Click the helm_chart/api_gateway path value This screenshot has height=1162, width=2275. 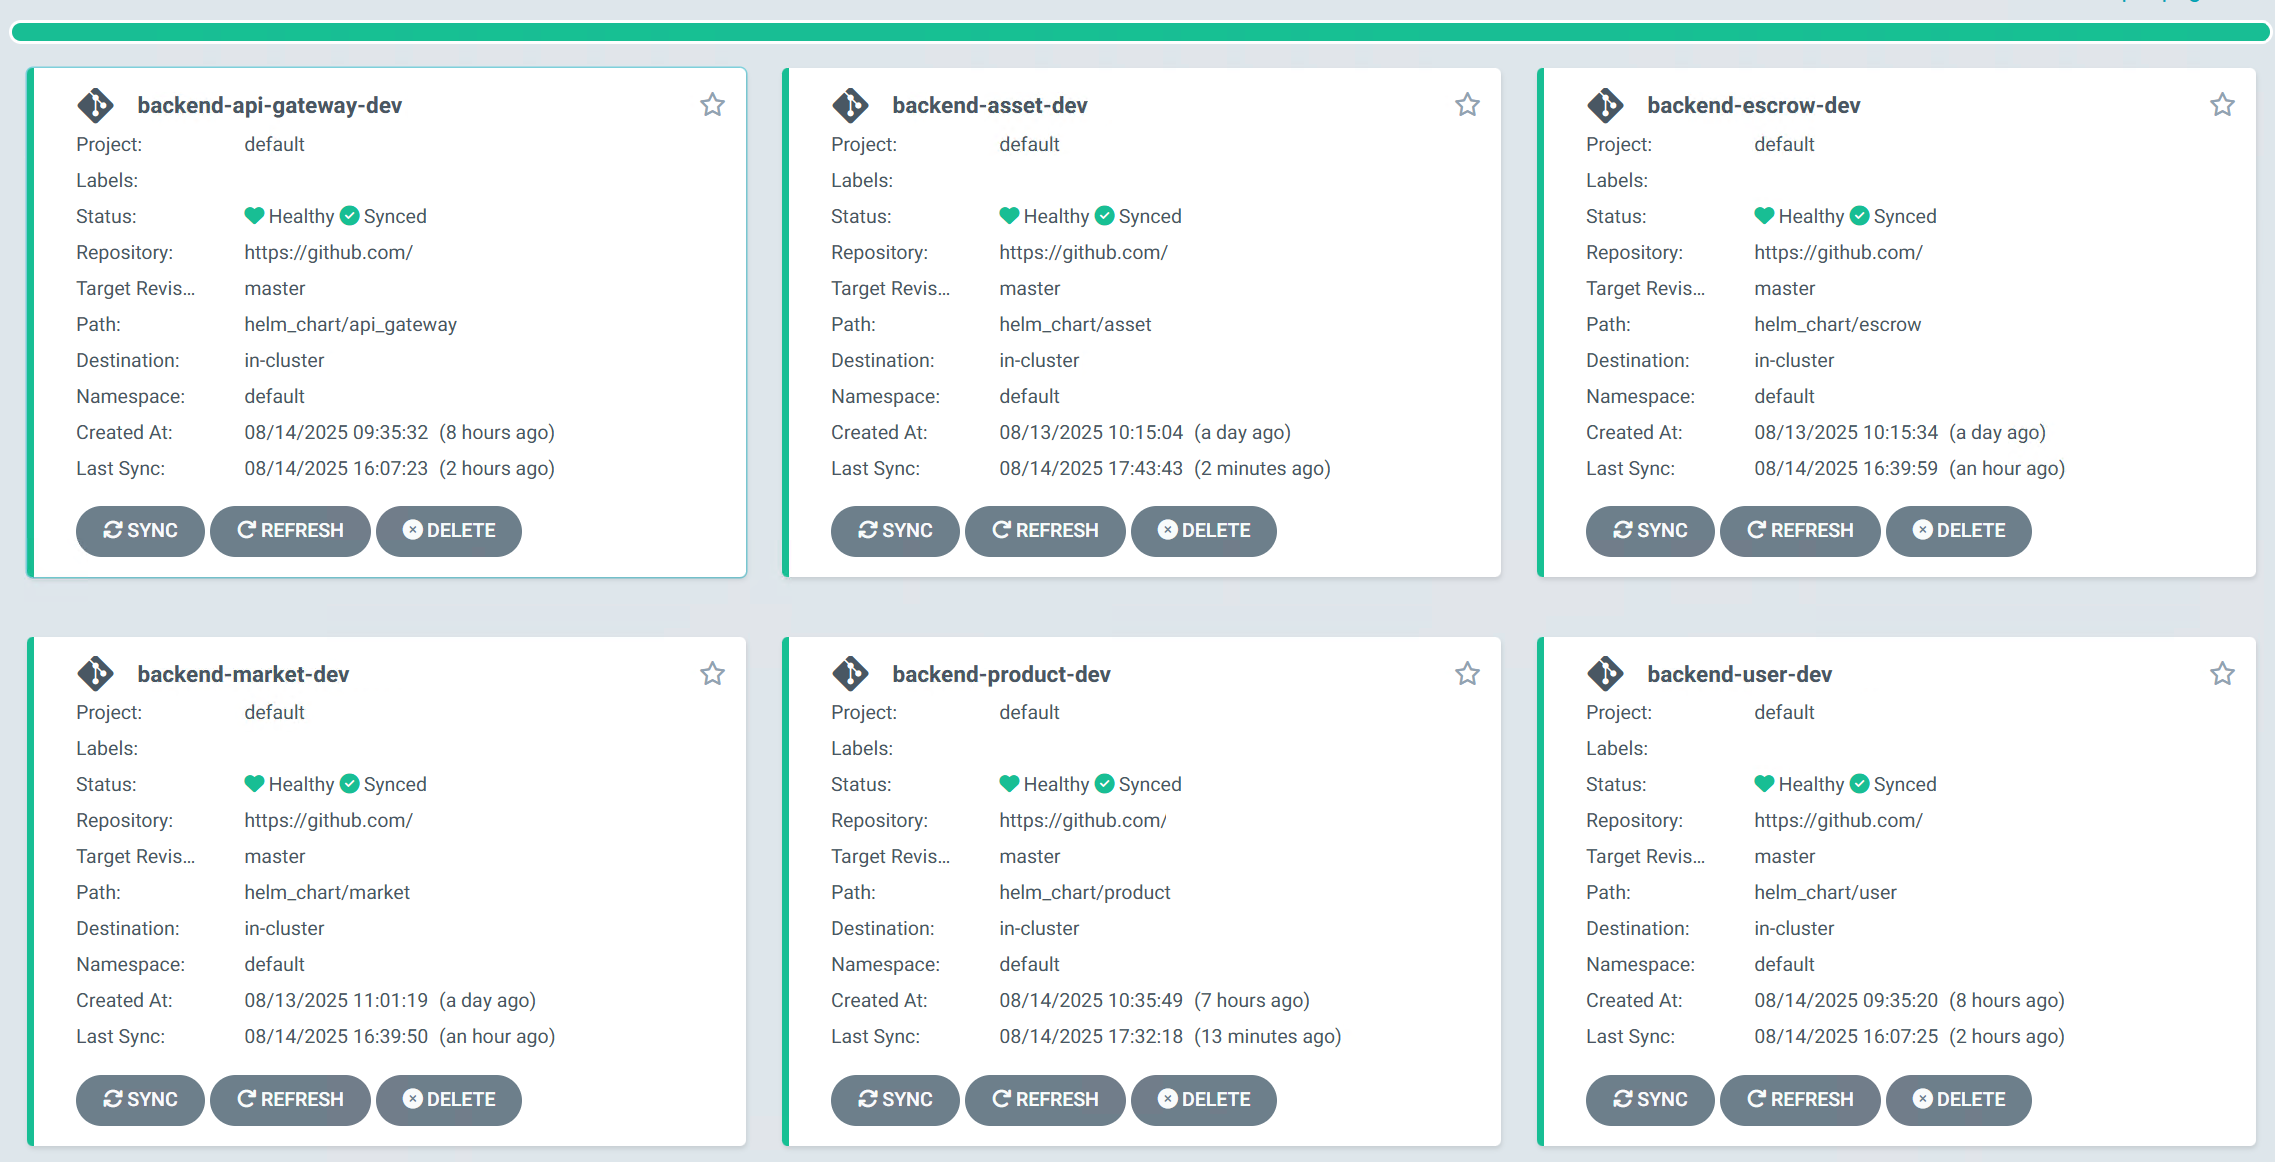coord(350,324)
